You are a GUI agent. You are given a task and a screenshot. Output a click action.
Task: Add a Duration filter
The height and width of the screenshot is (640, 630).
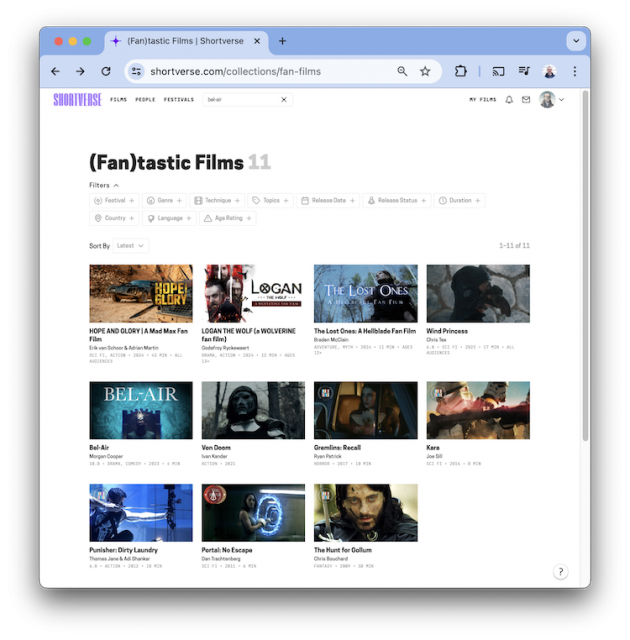pos(459,200)
